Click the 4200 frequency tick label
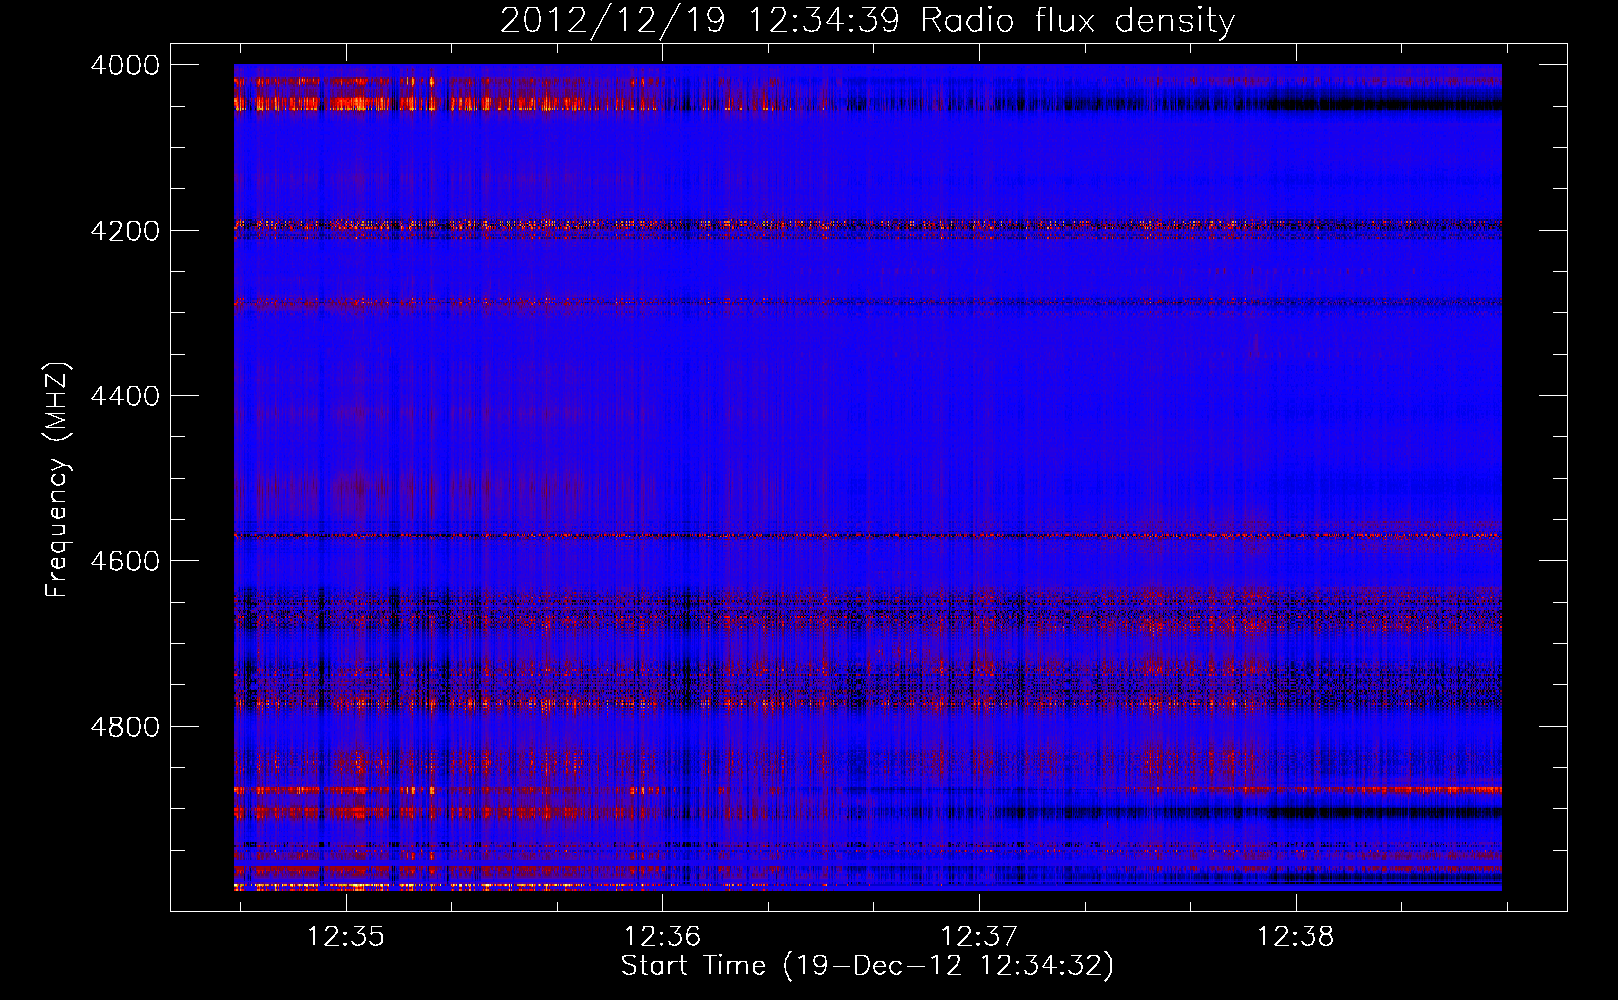This screenshot has height=1000, width=1618. point(125,231)
